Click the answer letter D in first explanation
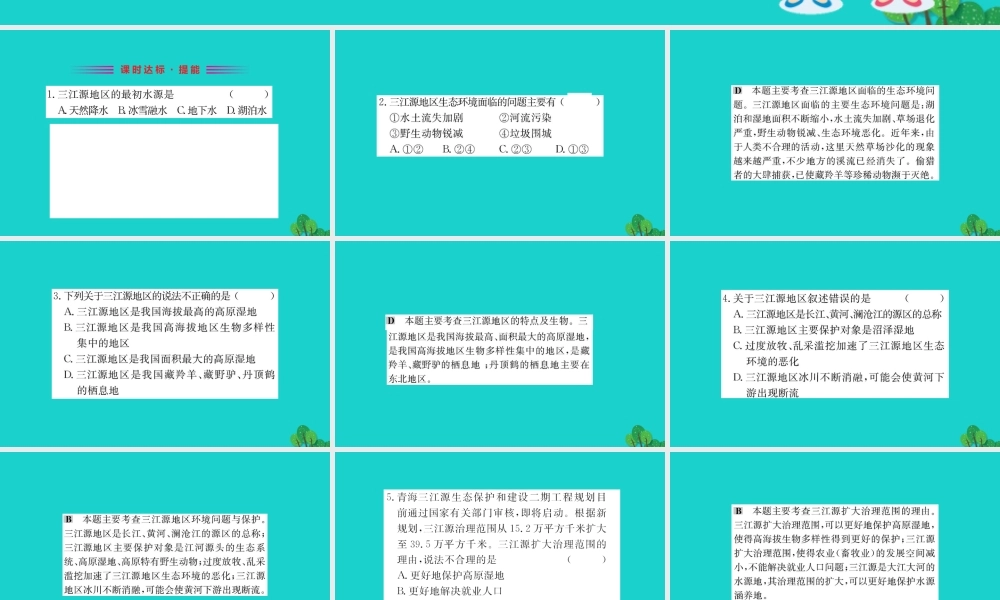Screen dimensions: 1000x600 (737, 91)
